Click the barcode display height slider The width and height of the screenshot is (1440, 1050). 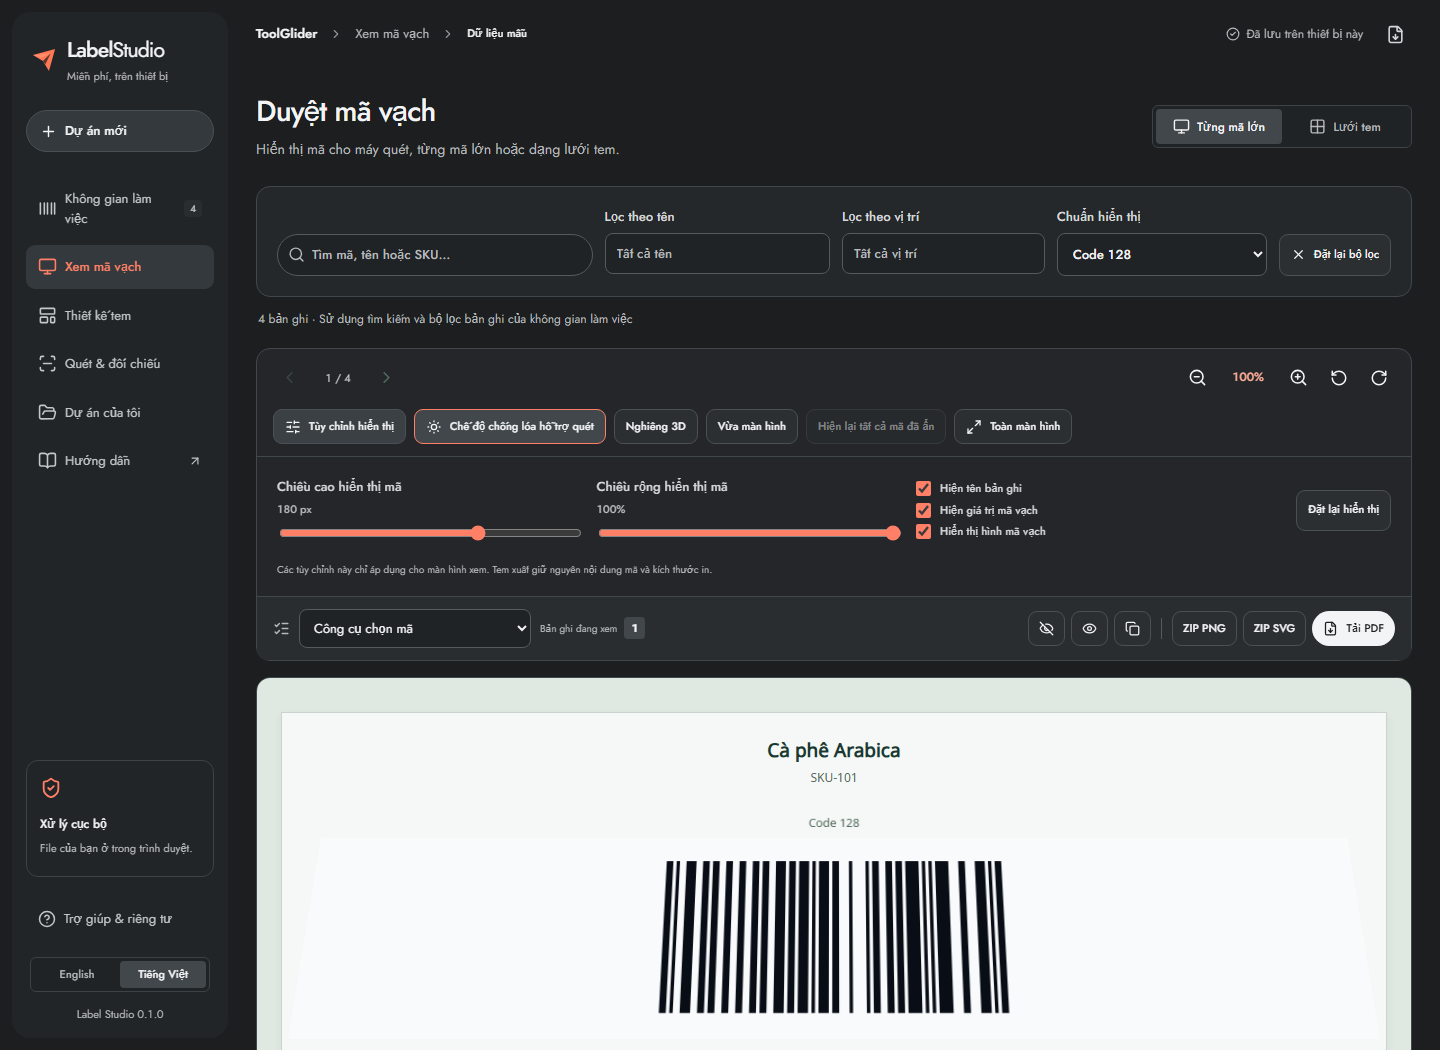coord(430,533)
